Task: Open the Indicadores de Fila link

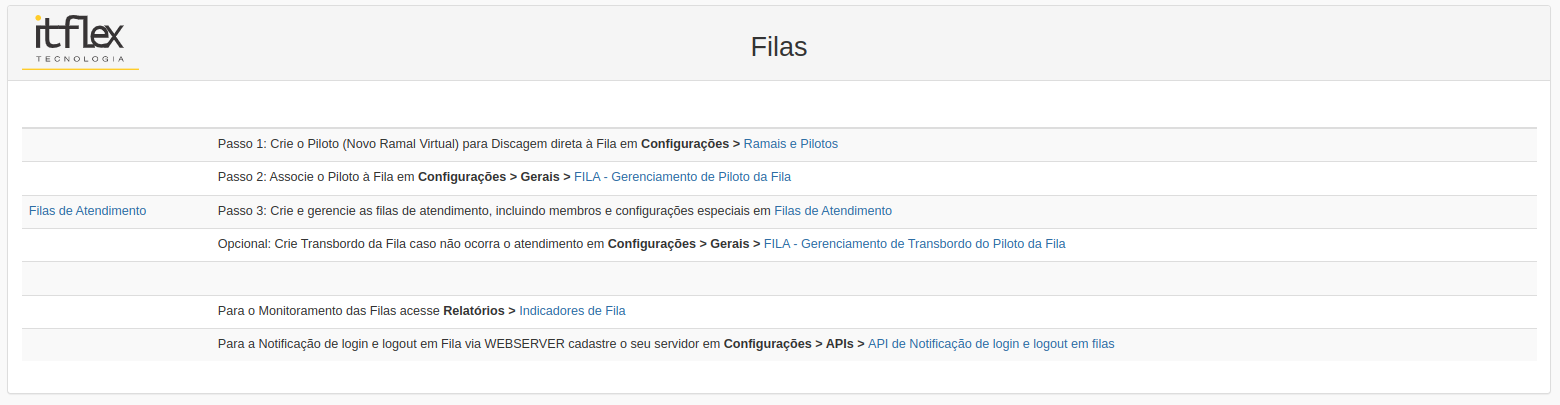Action: 572,311
